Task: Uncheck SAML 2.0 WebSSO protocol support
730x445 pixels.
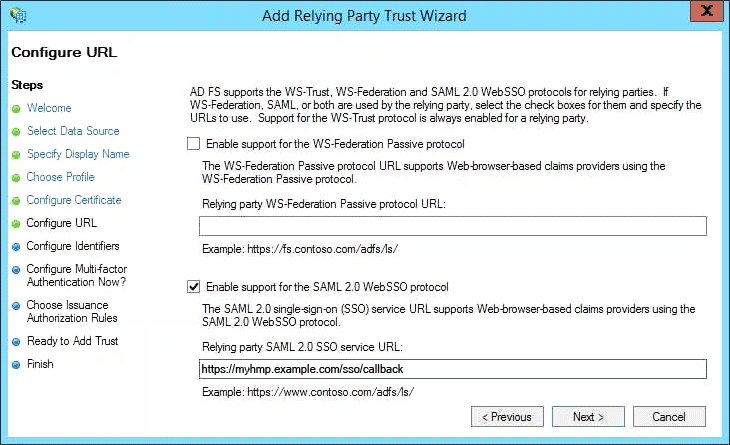Action: click(x=194, y=287)
